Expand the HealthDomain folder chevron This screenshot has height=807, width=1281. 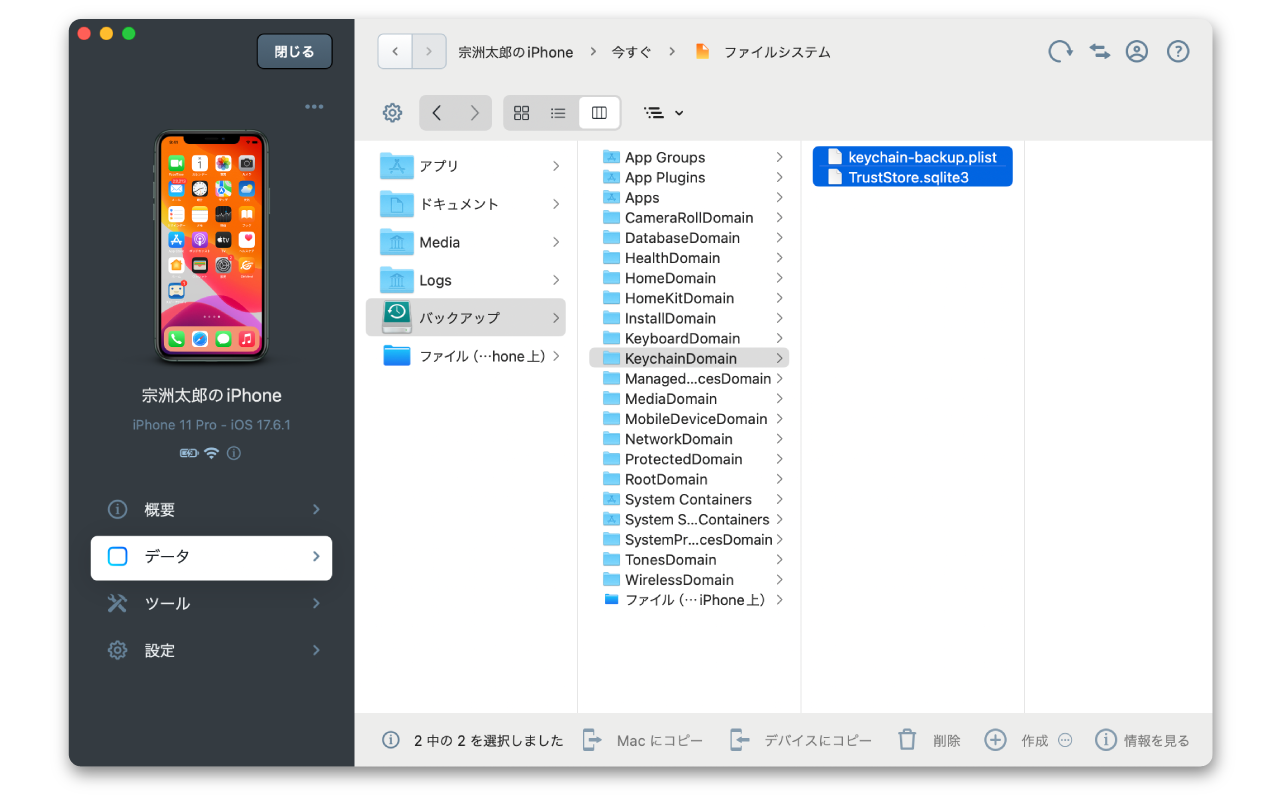pos(779,258)
